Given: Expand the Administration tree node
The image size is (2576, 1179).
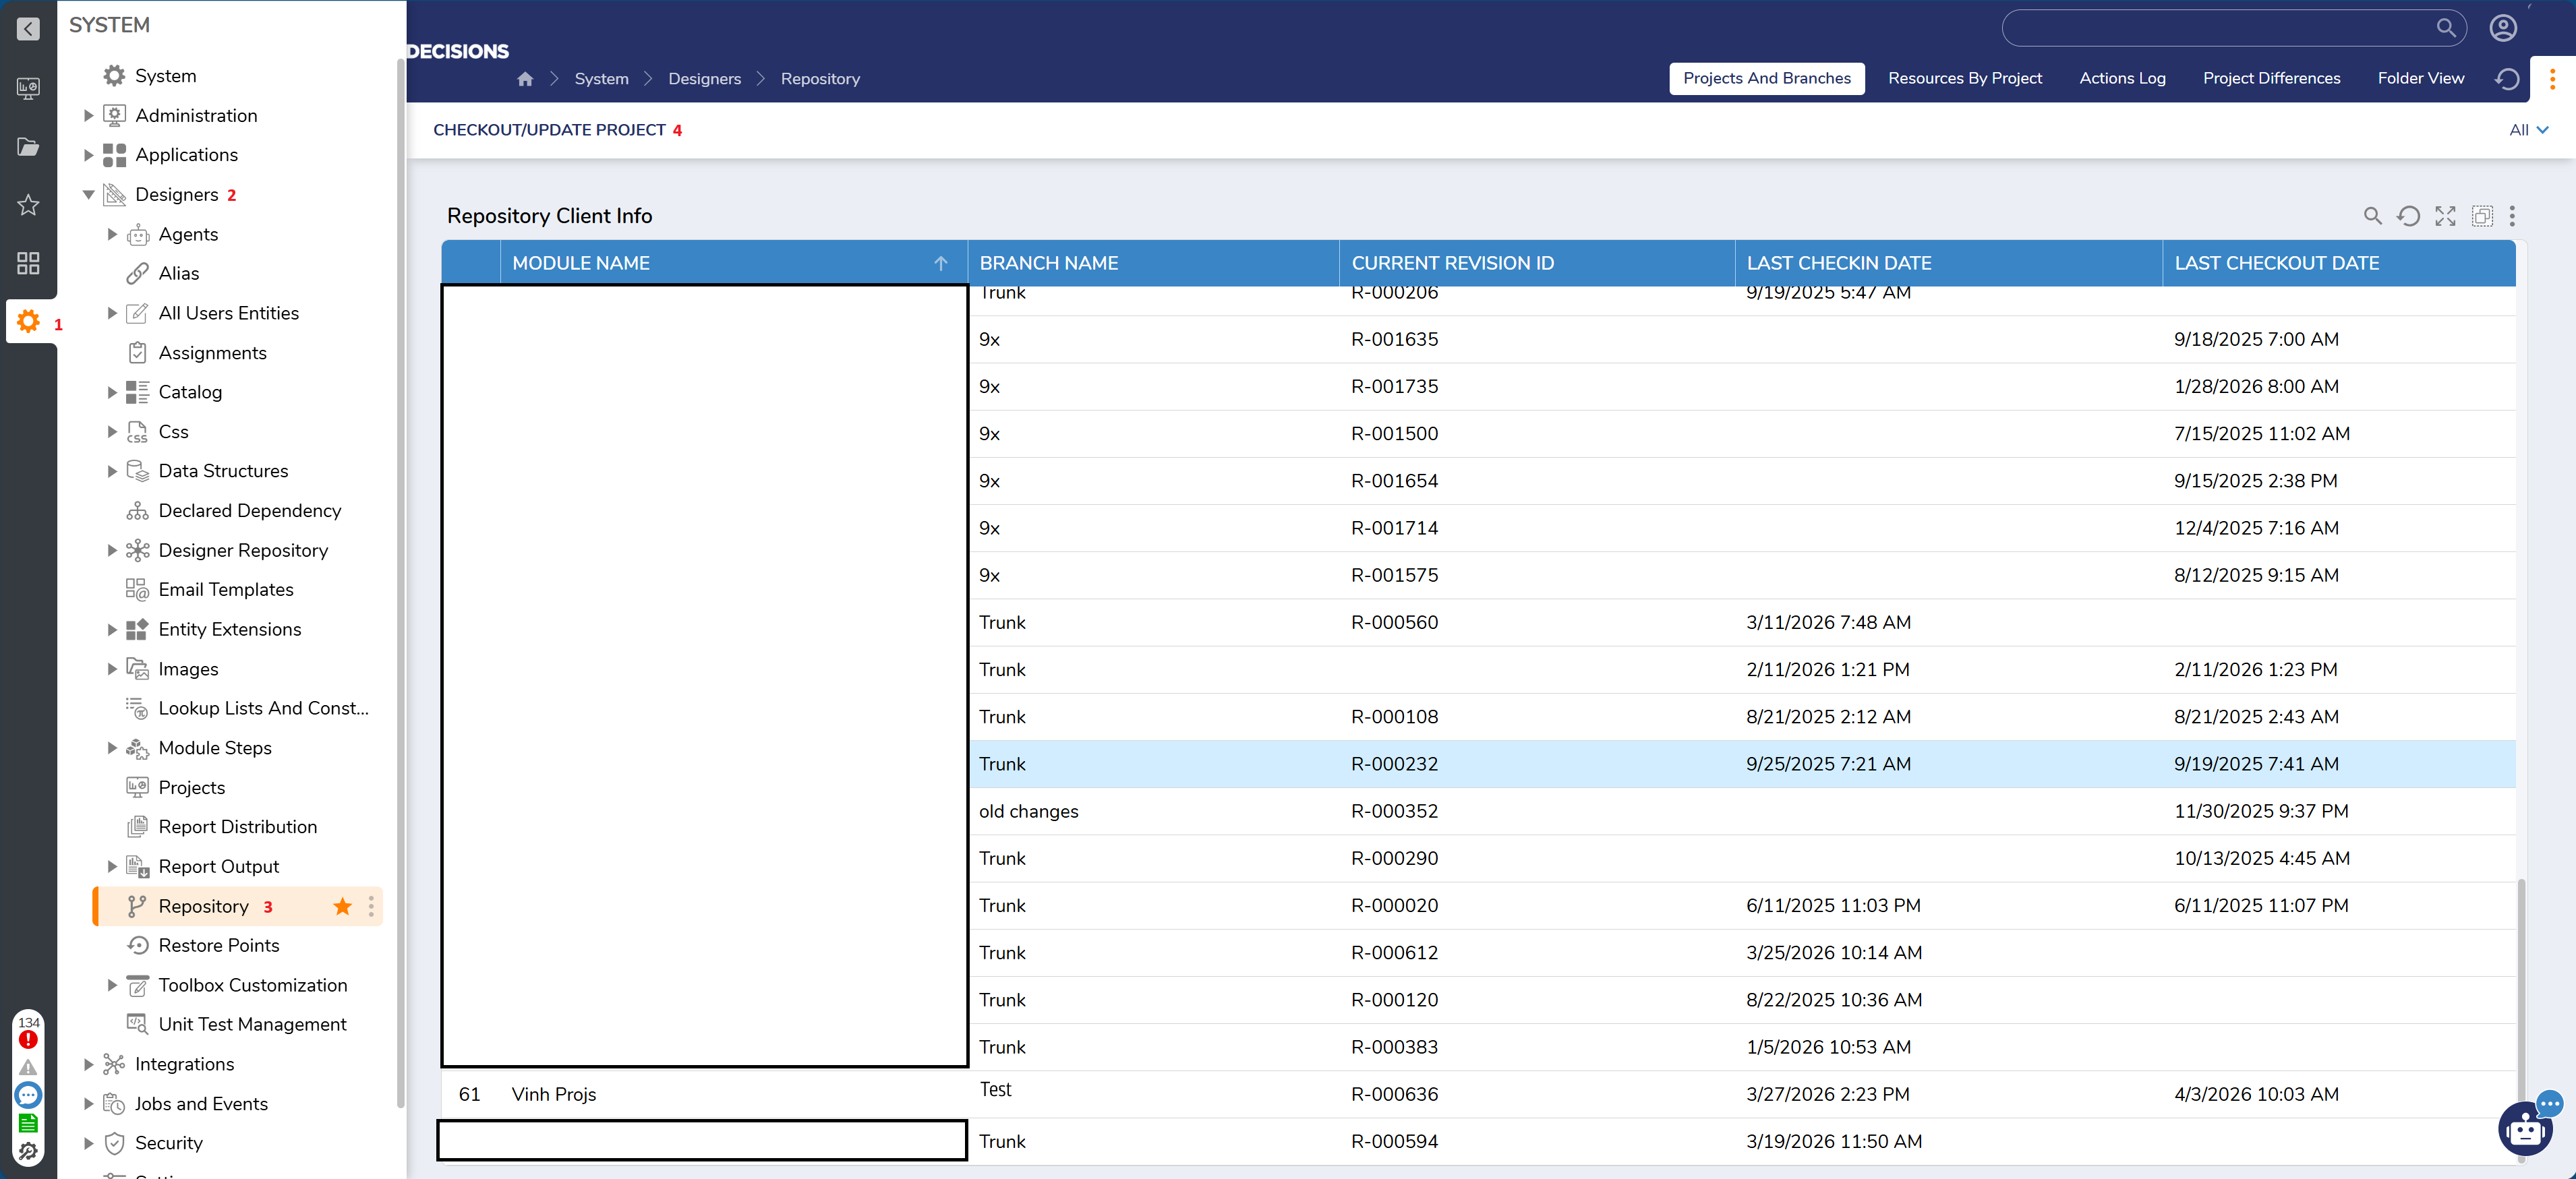Looking at the screenshot, I should pyautogui.click(x=88, y=116).
